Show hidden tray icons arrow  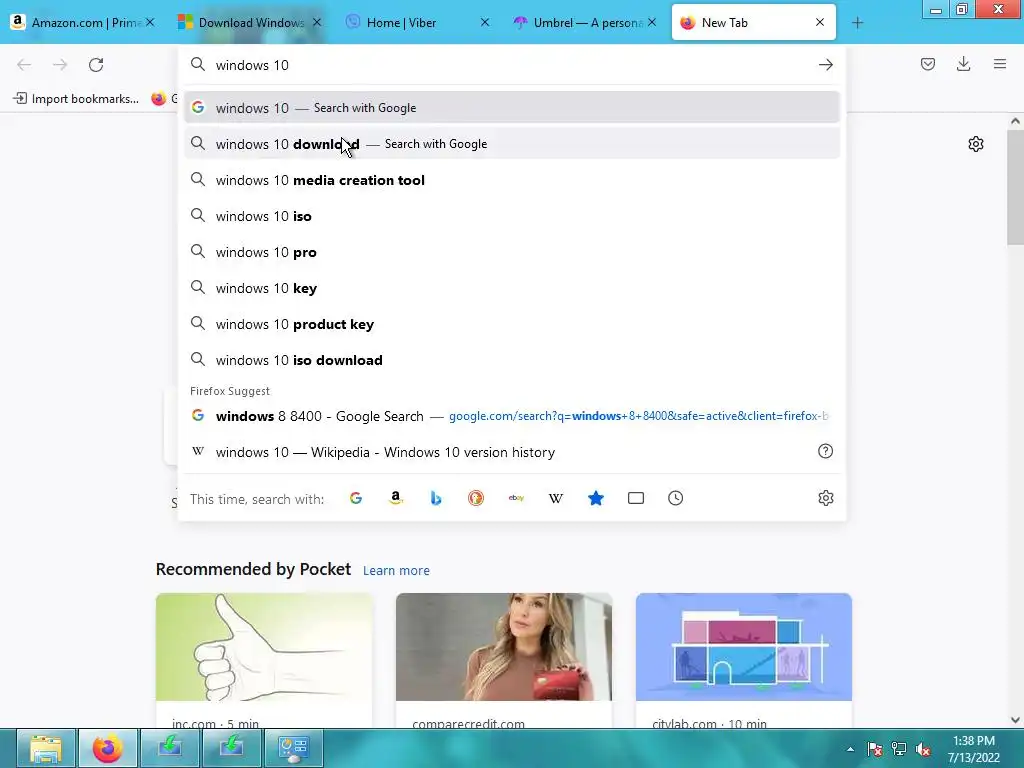click(850, 749)
